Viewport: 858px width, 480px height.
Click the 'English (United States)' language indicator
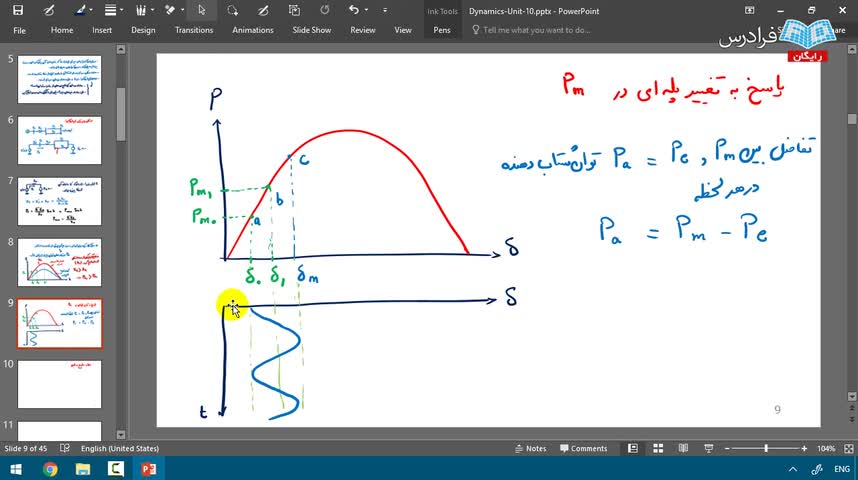point(120,448)
